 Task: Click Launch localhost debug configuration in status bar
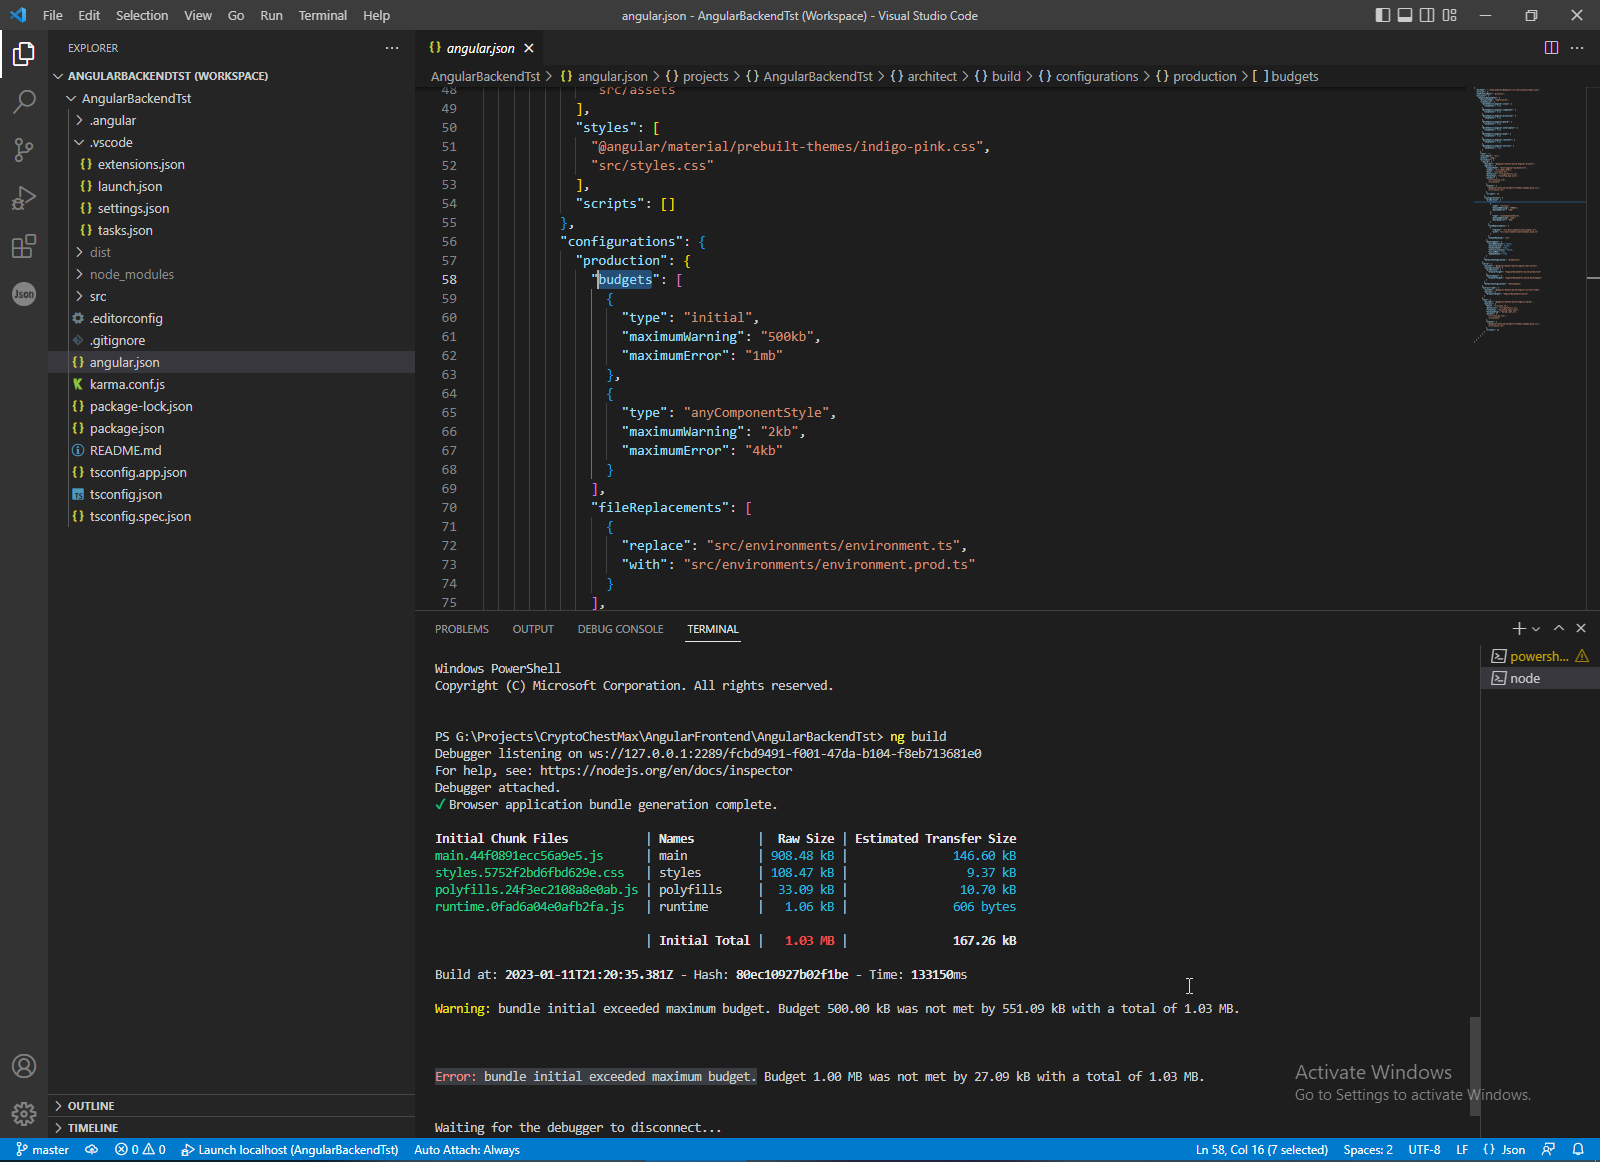[x=290, y=1150]
